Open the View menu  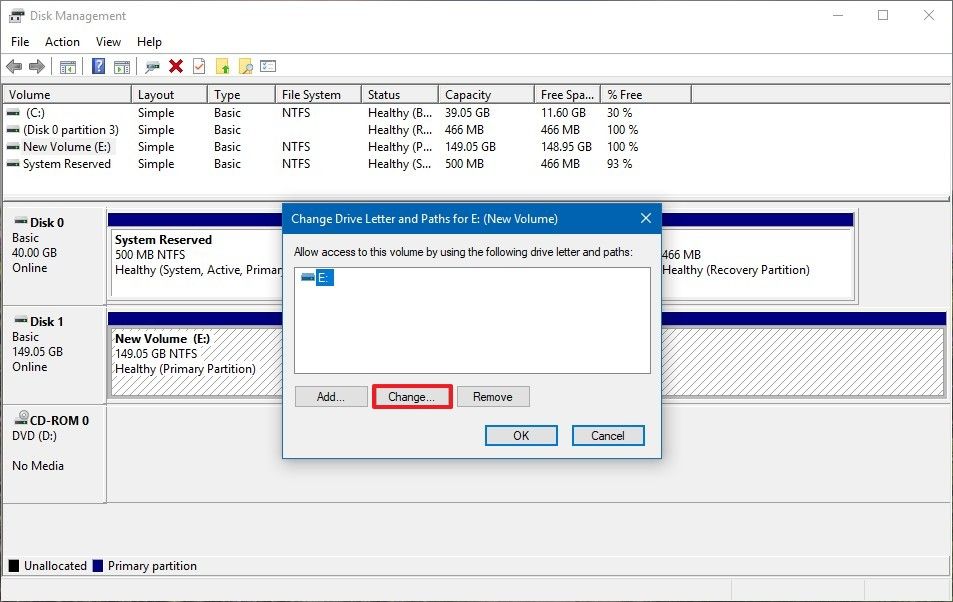click(x=108, y=41)
